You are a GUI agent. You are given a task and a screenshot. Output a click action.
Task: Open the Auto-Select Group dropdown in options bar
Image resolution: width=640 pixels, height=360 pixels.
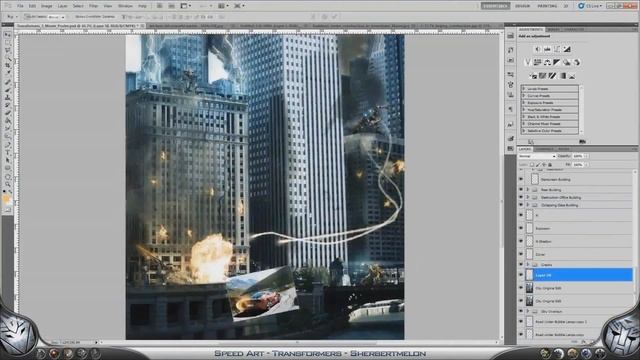(56, 17)
